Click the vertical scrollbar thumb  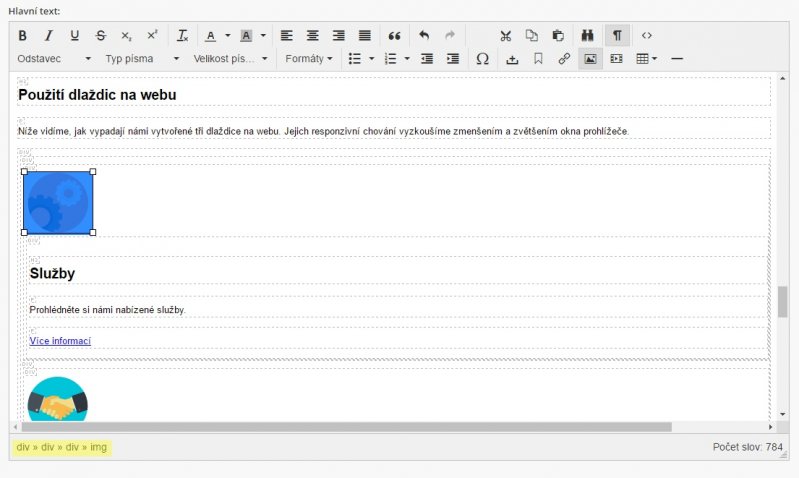click(782, 301)
